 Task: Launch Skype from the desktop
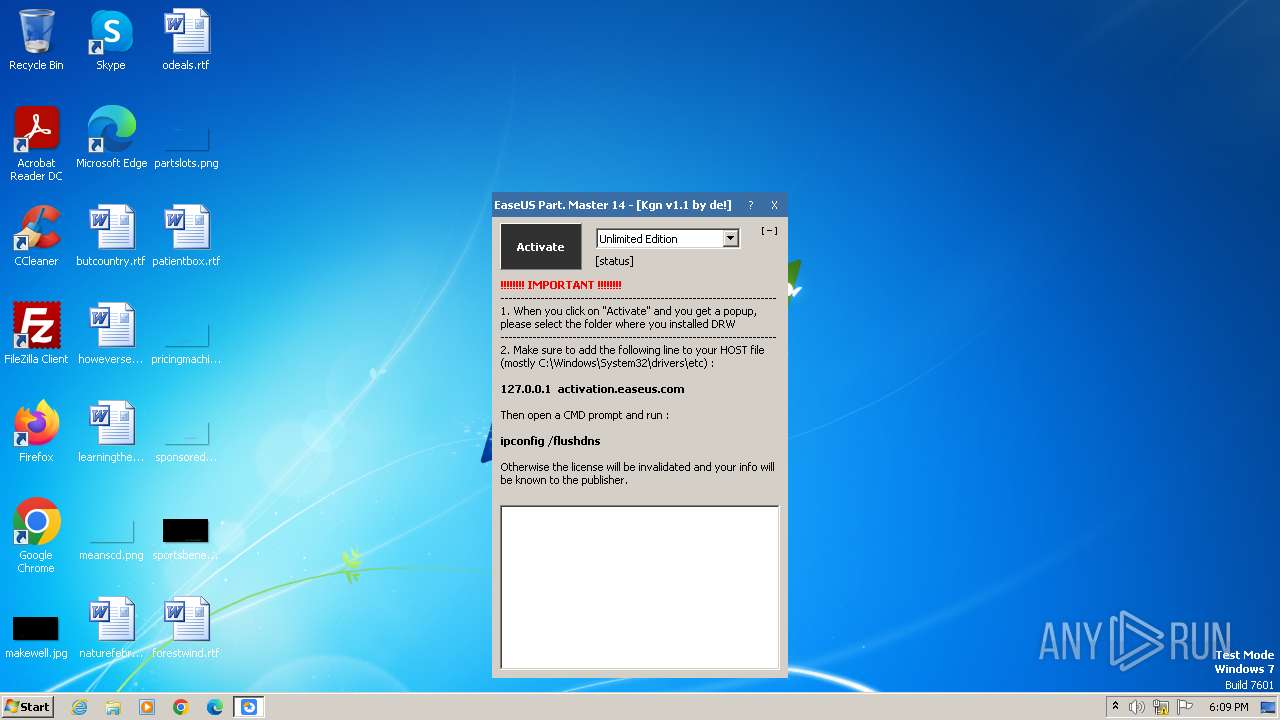(x=111, y=40)
